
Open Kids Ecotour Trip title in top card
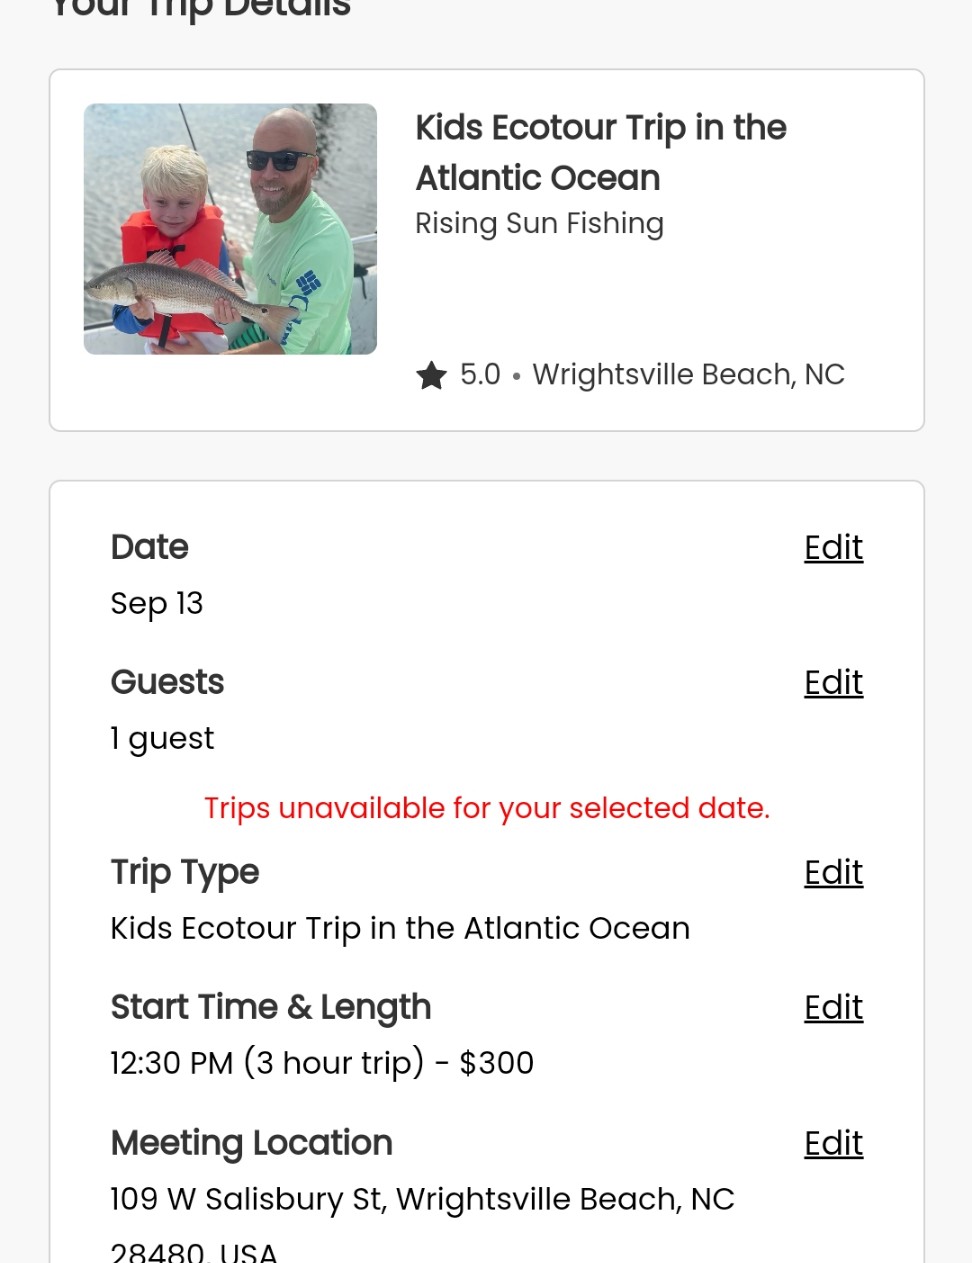click(x=601, y=152)
